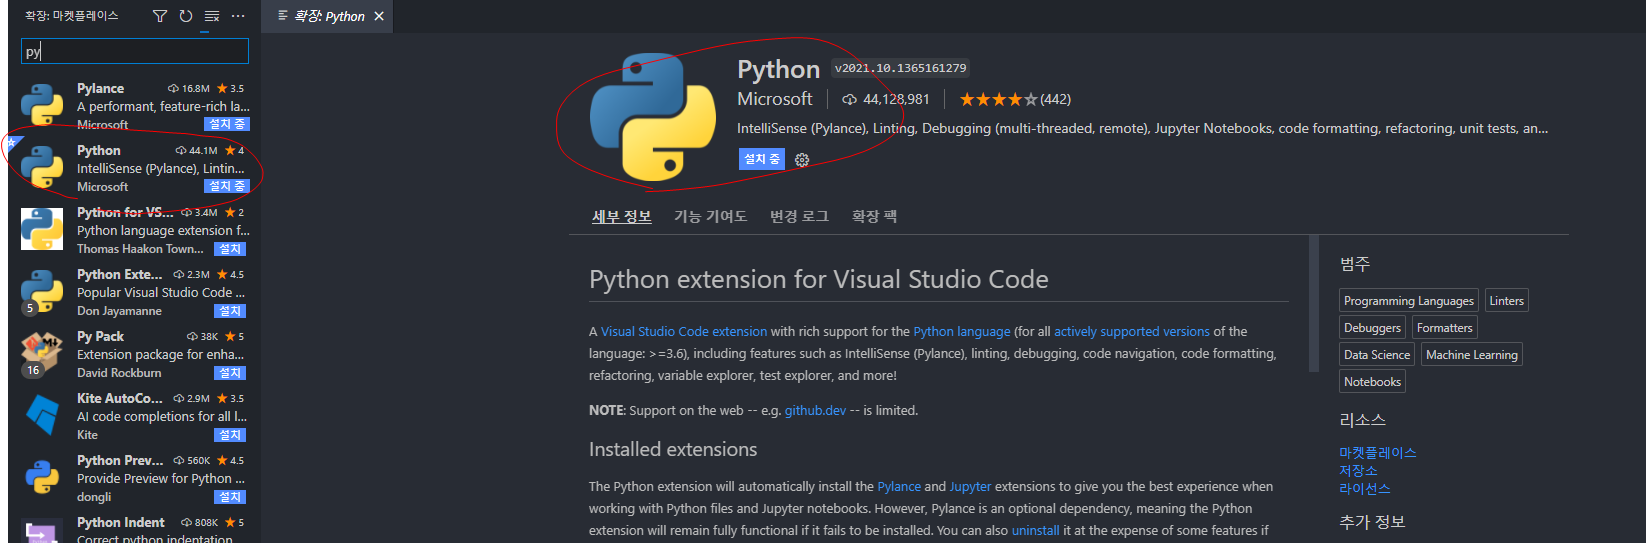Refresh the extensions marketplace list
The width and height of the screenshot is (1646, 543).
click(186, 16)
